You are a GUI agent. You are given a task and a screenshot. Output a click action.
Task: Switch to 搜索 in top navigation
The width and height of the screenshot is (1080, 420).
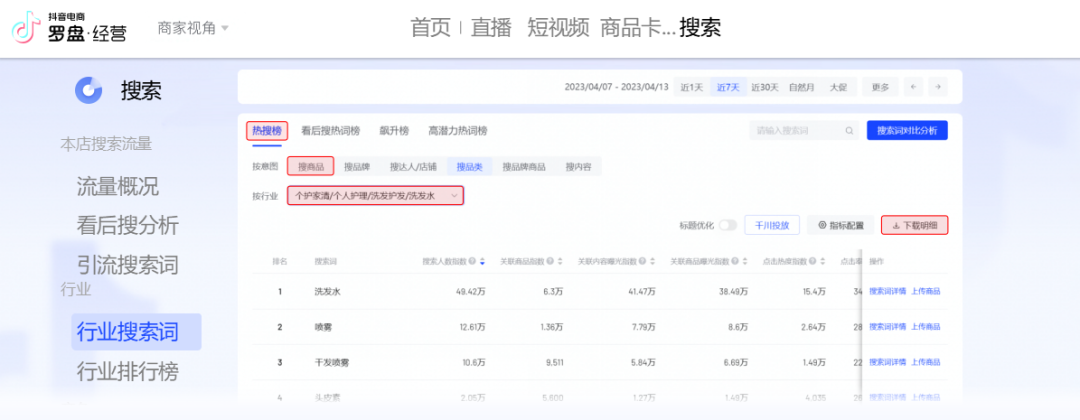tap(700, 28)
